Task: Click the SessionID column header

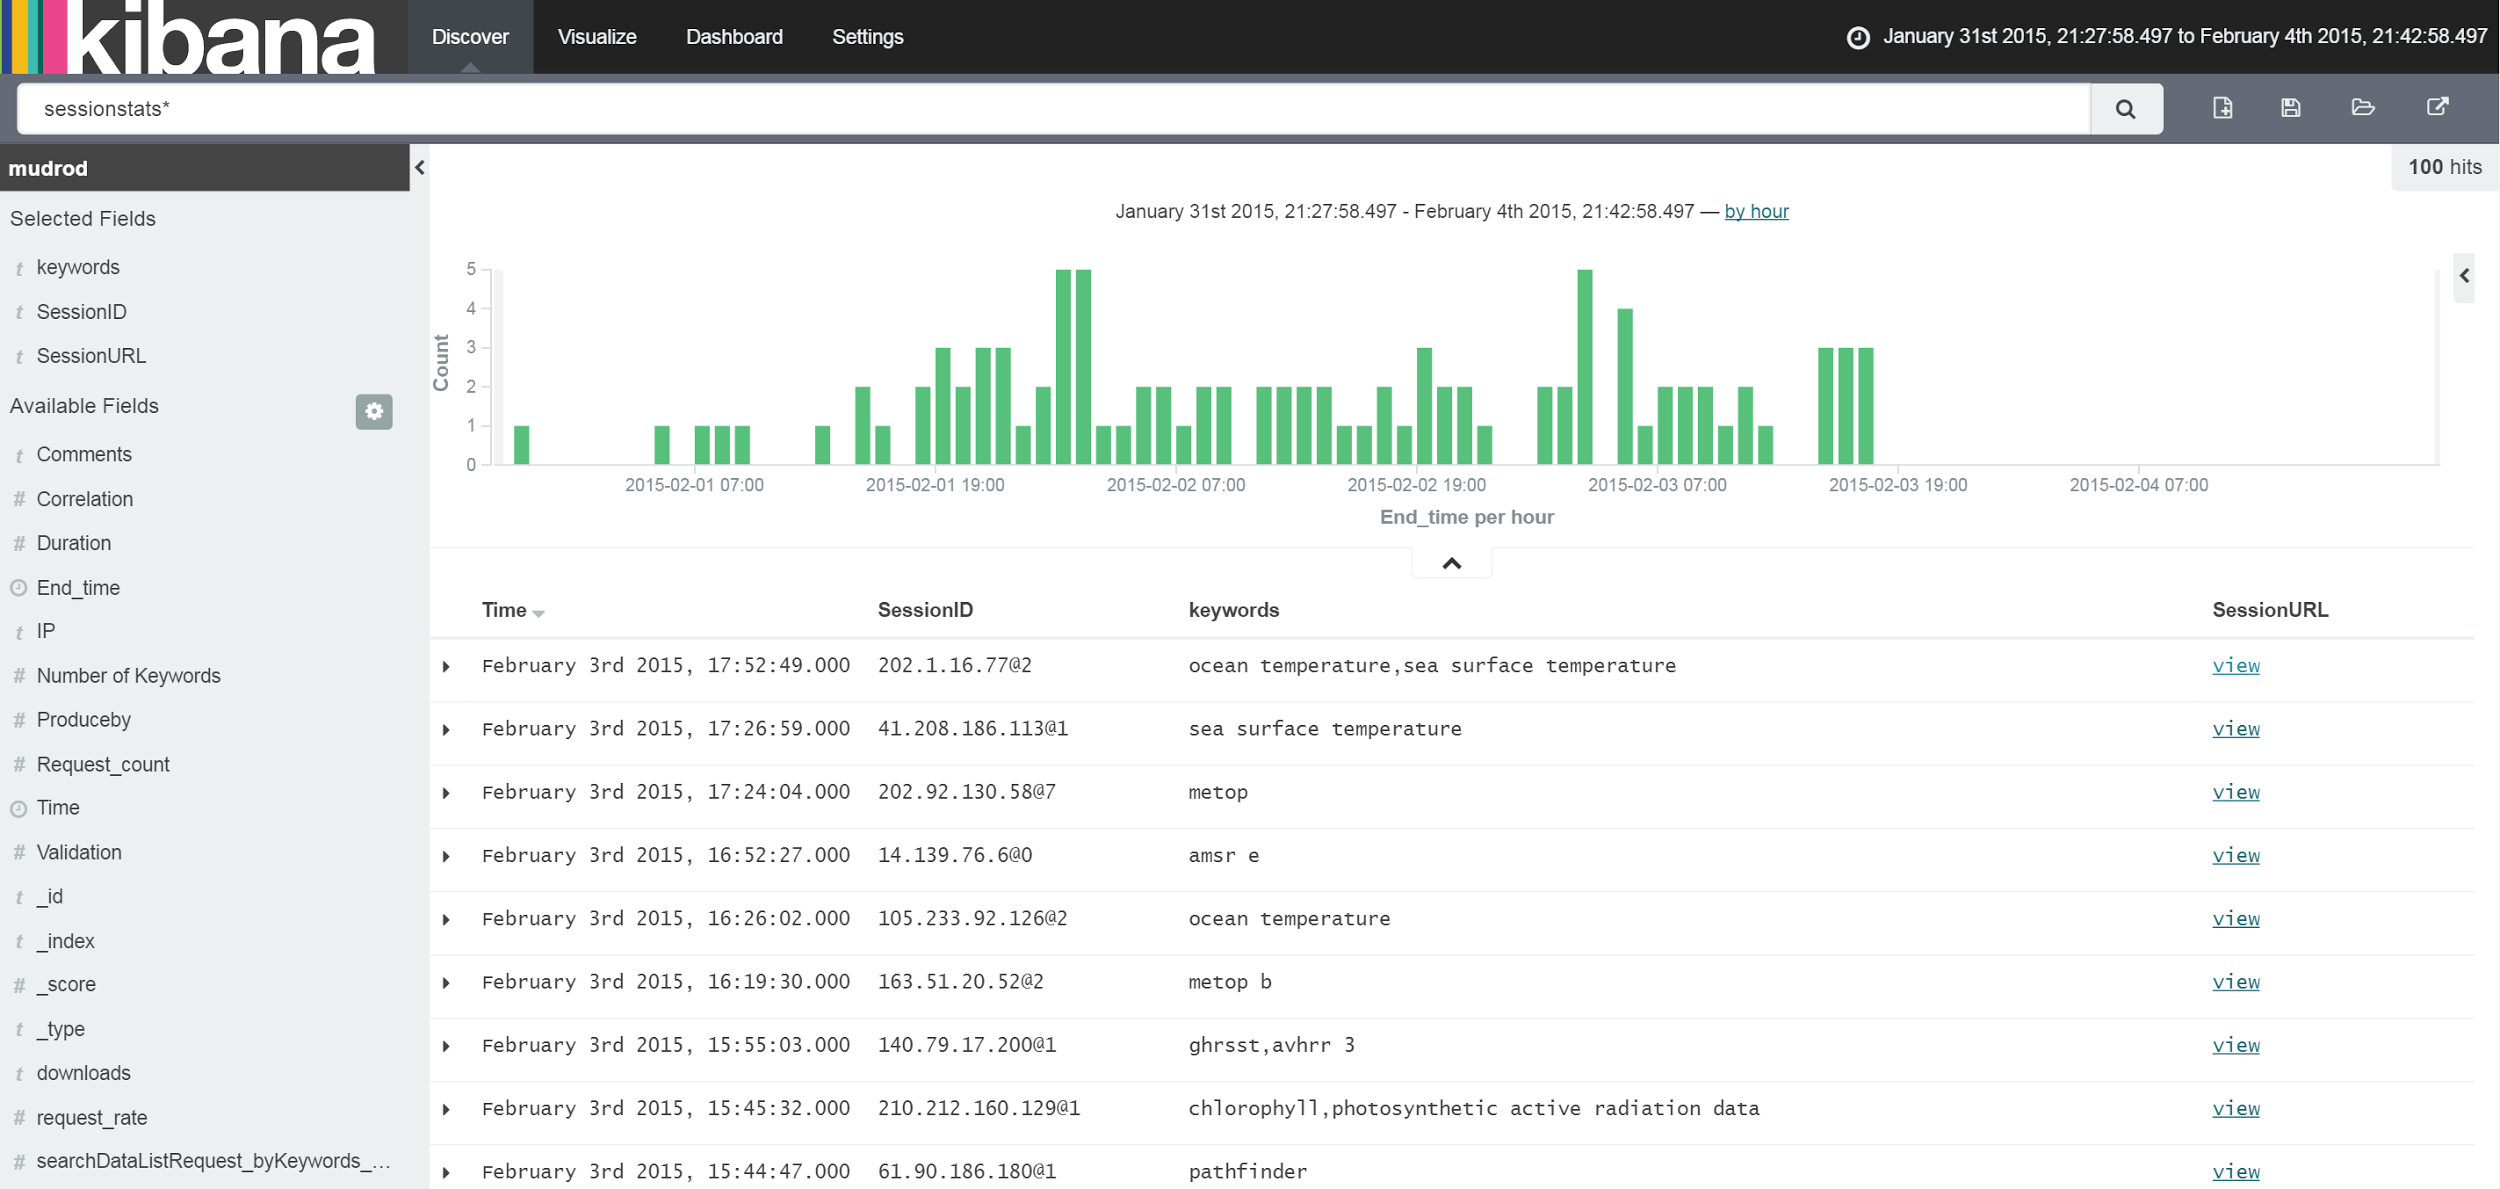Action: [x=925, y=610]
